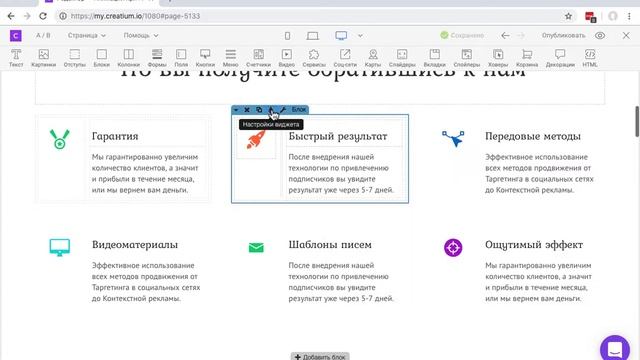The width and height of the screenshot is (640, 360).
Task: Duplicate the selected block
Action: pos(259,110)
